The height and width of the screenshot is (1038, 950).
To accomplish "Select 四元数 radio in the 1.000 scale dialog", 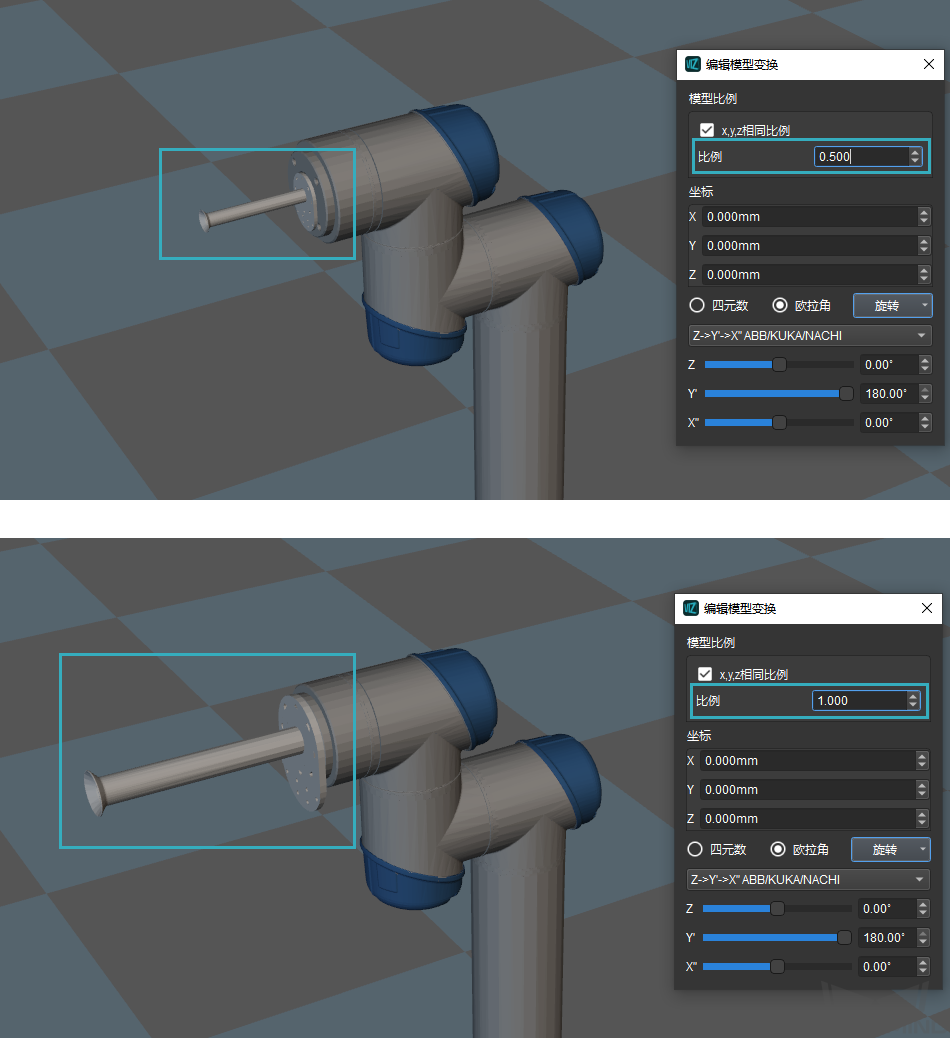I will point(694,849).
